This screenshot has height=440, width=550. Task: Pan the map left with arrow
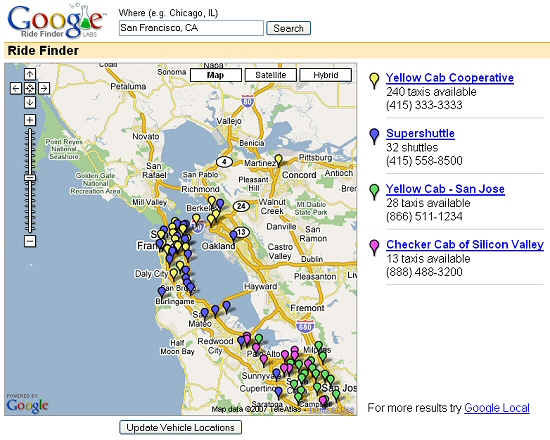pos(16,88)
